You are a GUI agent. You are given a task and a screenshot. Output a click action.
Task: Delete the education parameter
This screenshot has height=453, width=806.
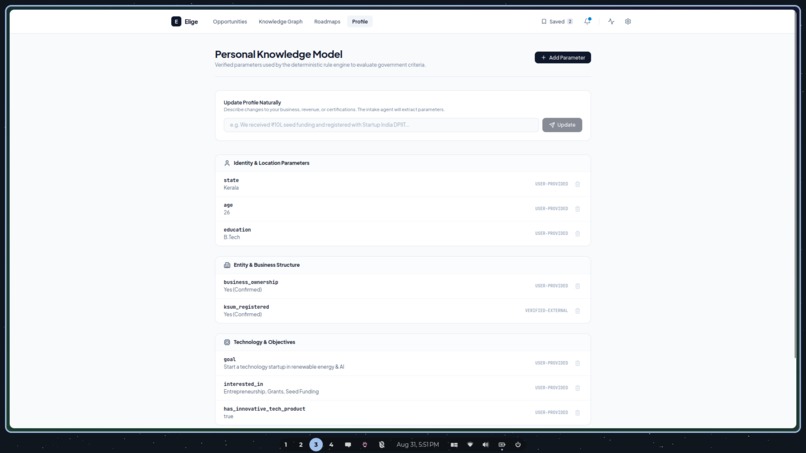[577, 233]
